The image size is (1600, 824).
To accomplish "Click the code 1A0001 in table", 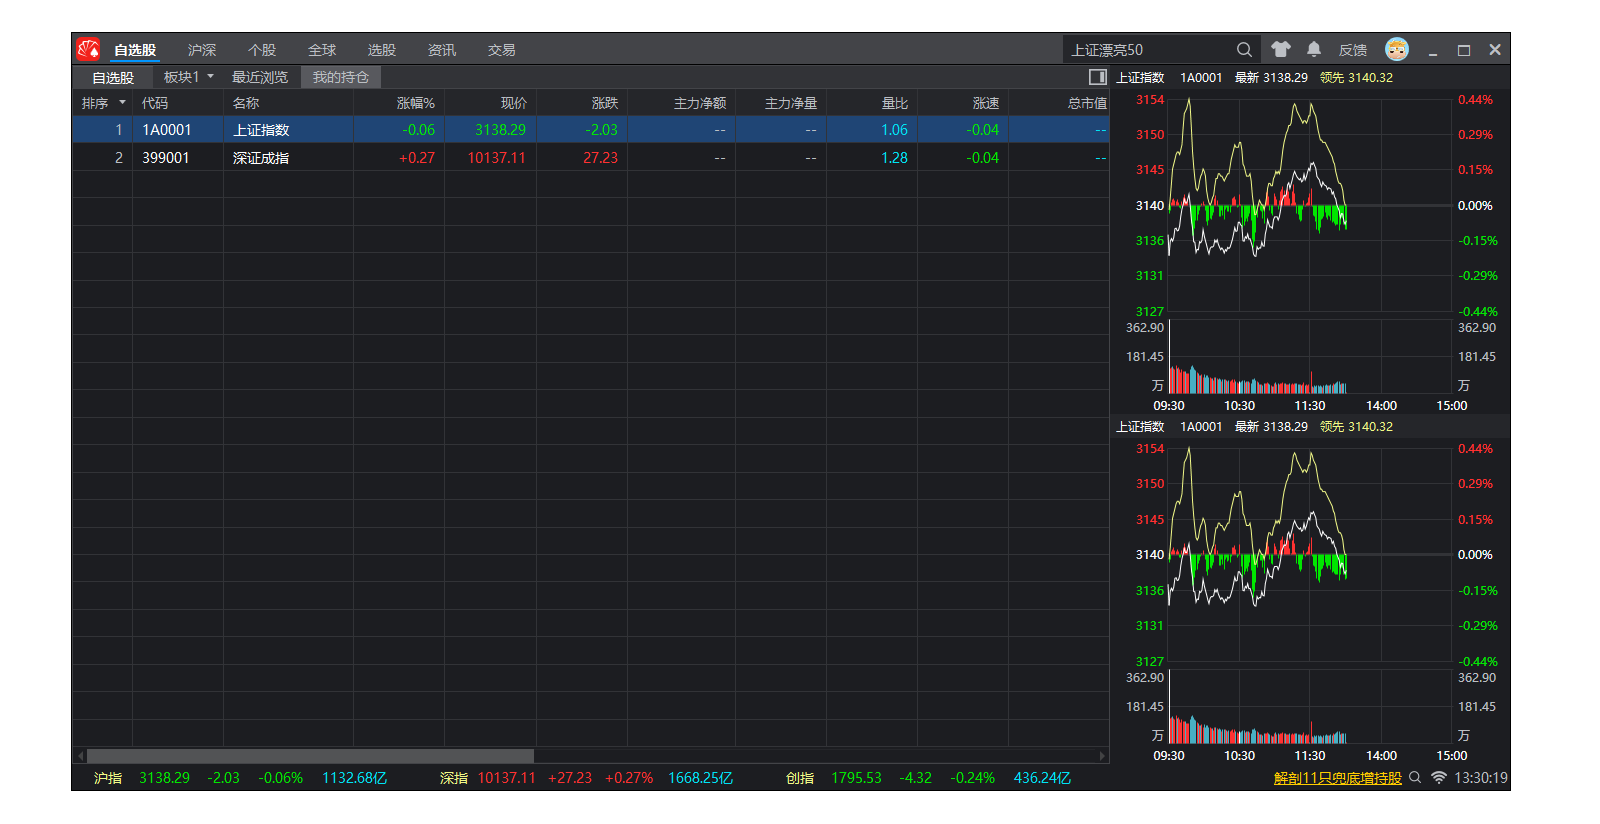I will coord(166,130).
